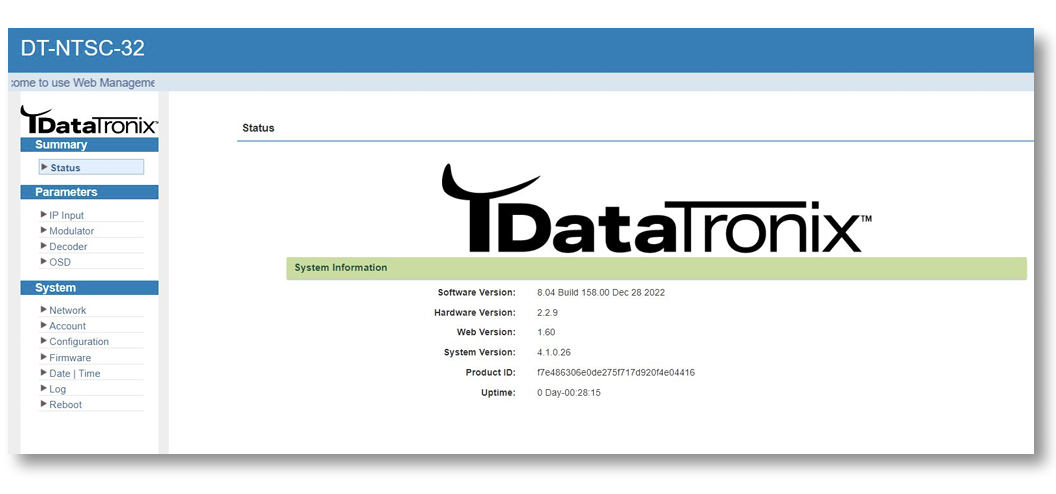Click the triangle icon next to Network
Image resolution: width=1056 pixels, height=494 pixels.
[x=44, y=310]
